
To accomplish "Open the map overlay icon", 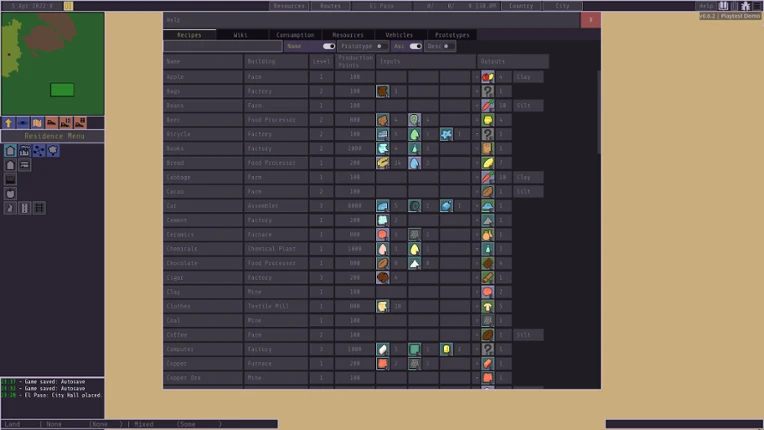I will (37, 123).
